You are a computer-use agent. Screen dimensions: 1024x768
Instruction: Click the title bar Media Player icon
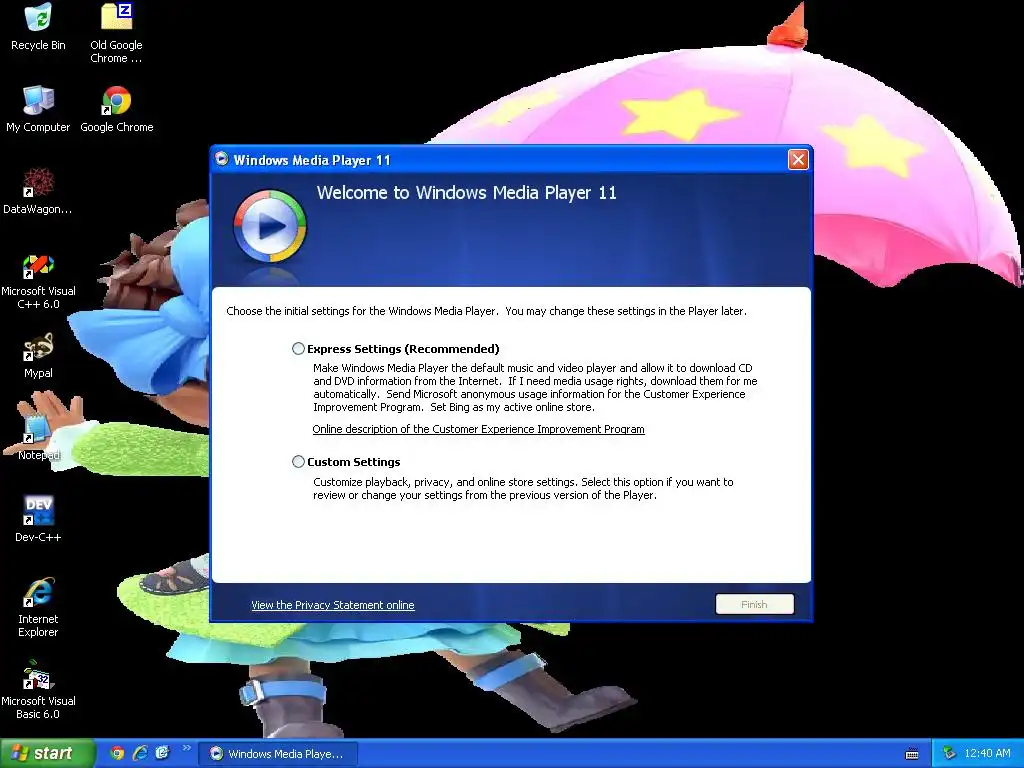tap(222, 159)
